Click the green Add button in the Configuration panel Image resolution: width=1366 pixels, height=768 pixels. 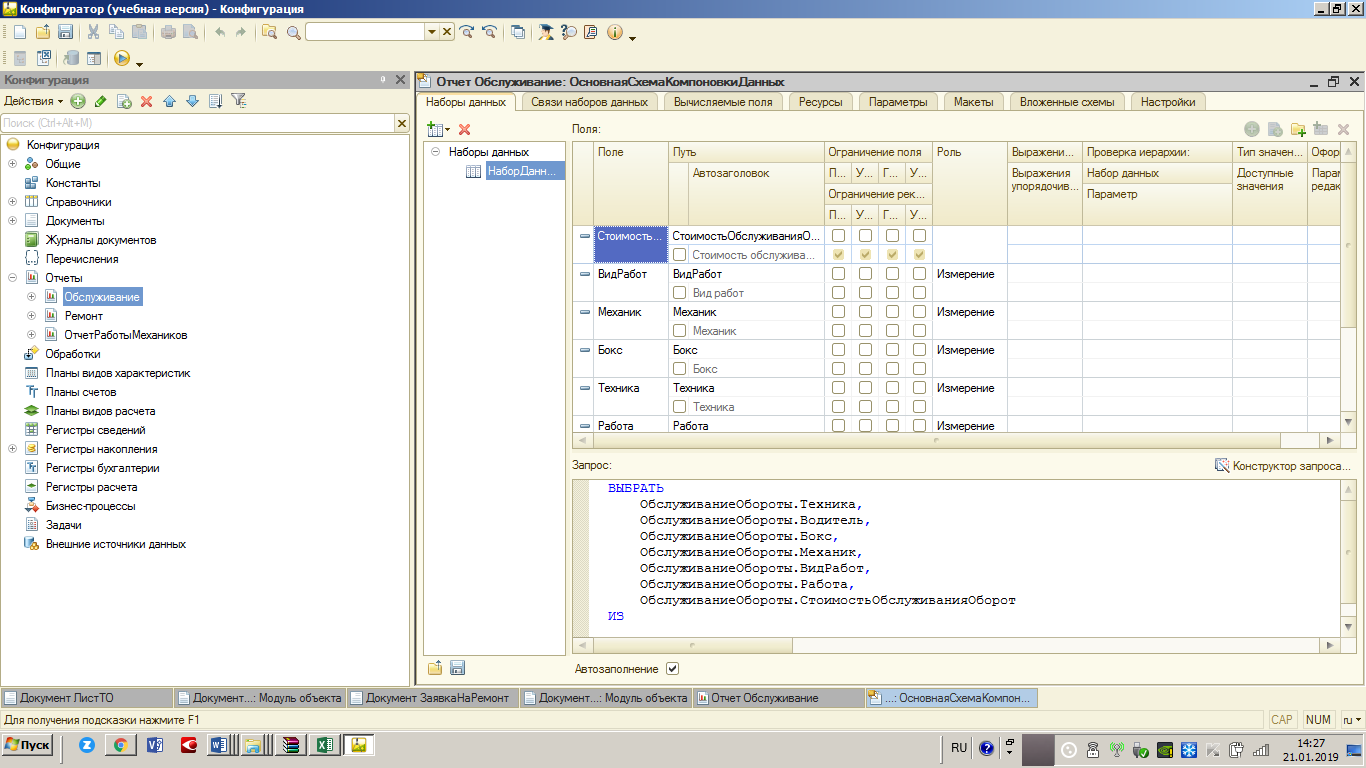tap(78, 101)
